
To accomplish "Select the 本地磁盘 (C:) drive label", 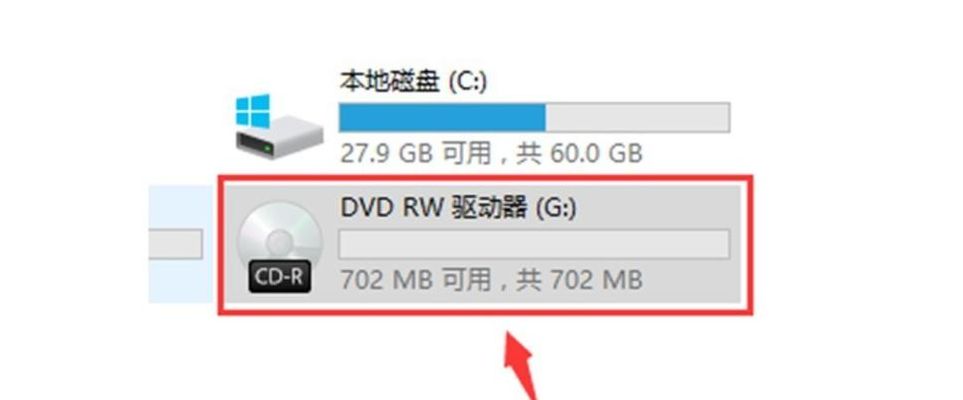I will click(x=413, y=82).
